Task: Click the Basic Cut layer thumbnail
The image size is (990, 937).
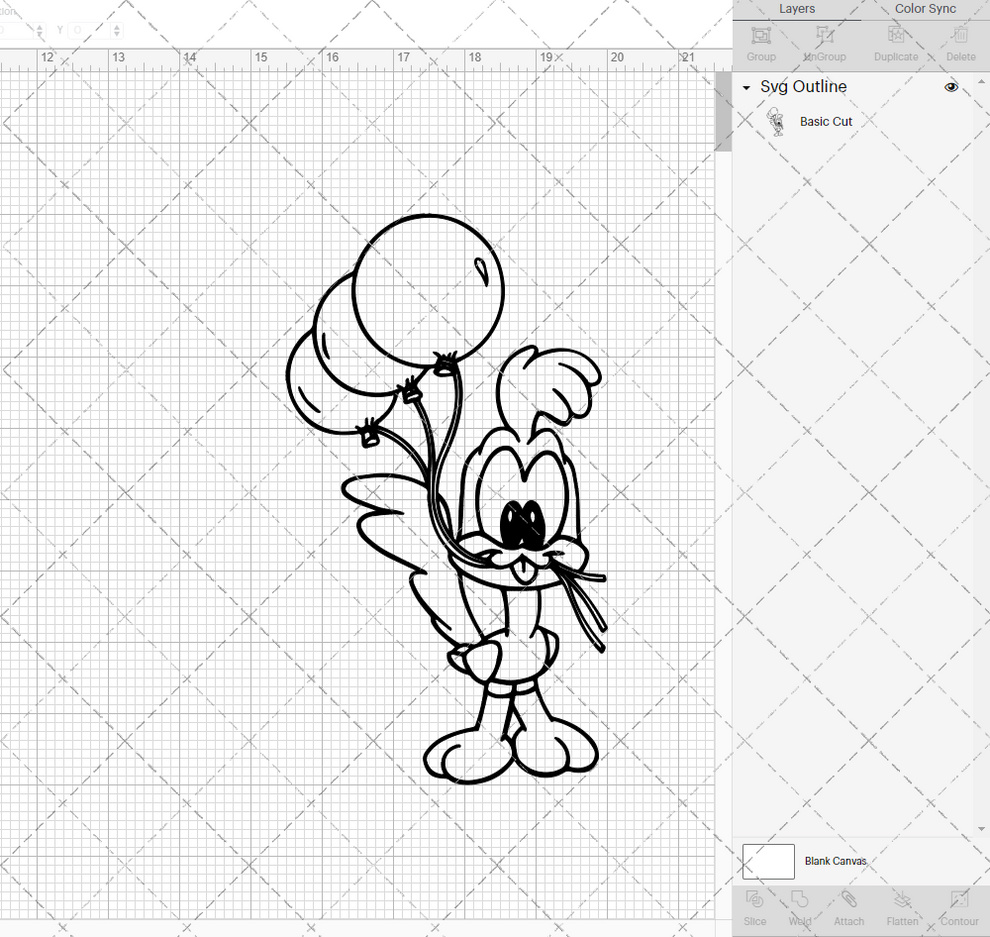Action: point(776,121)
